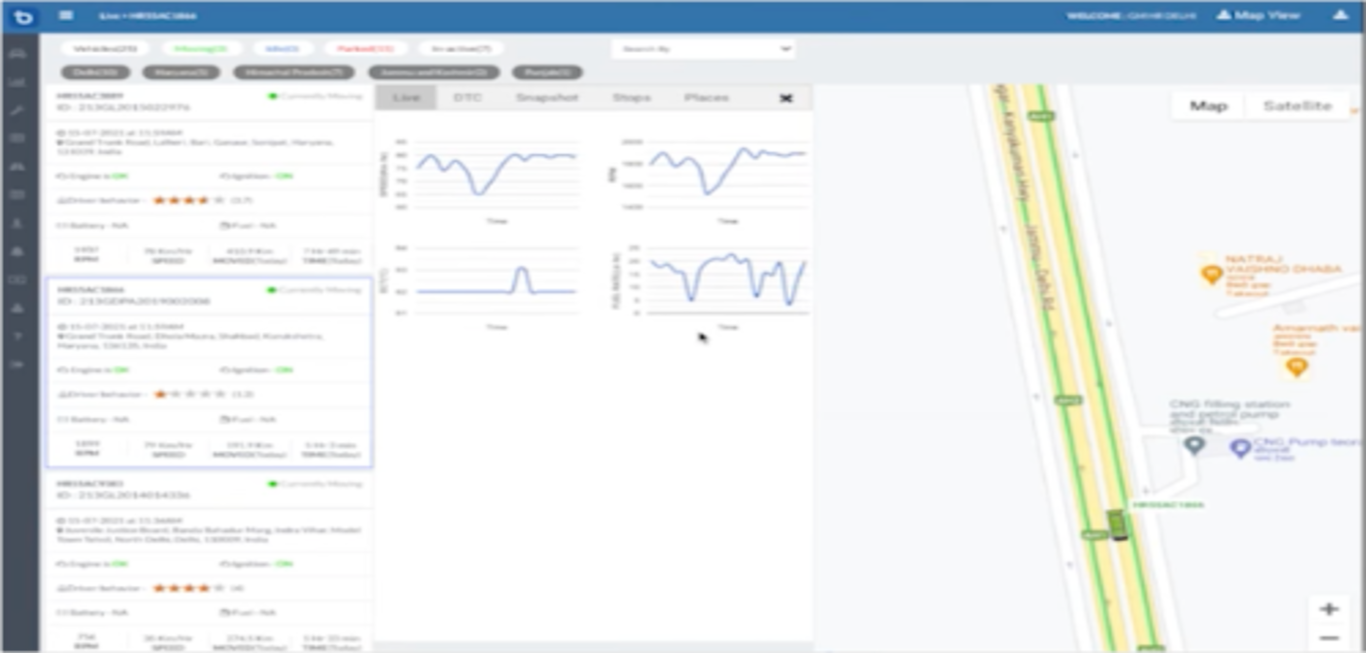The height and width of the screenshot is (653, 1366).
Task: Select the Delhi state chip
Action: pyautogui.click(x=96, y=72)
